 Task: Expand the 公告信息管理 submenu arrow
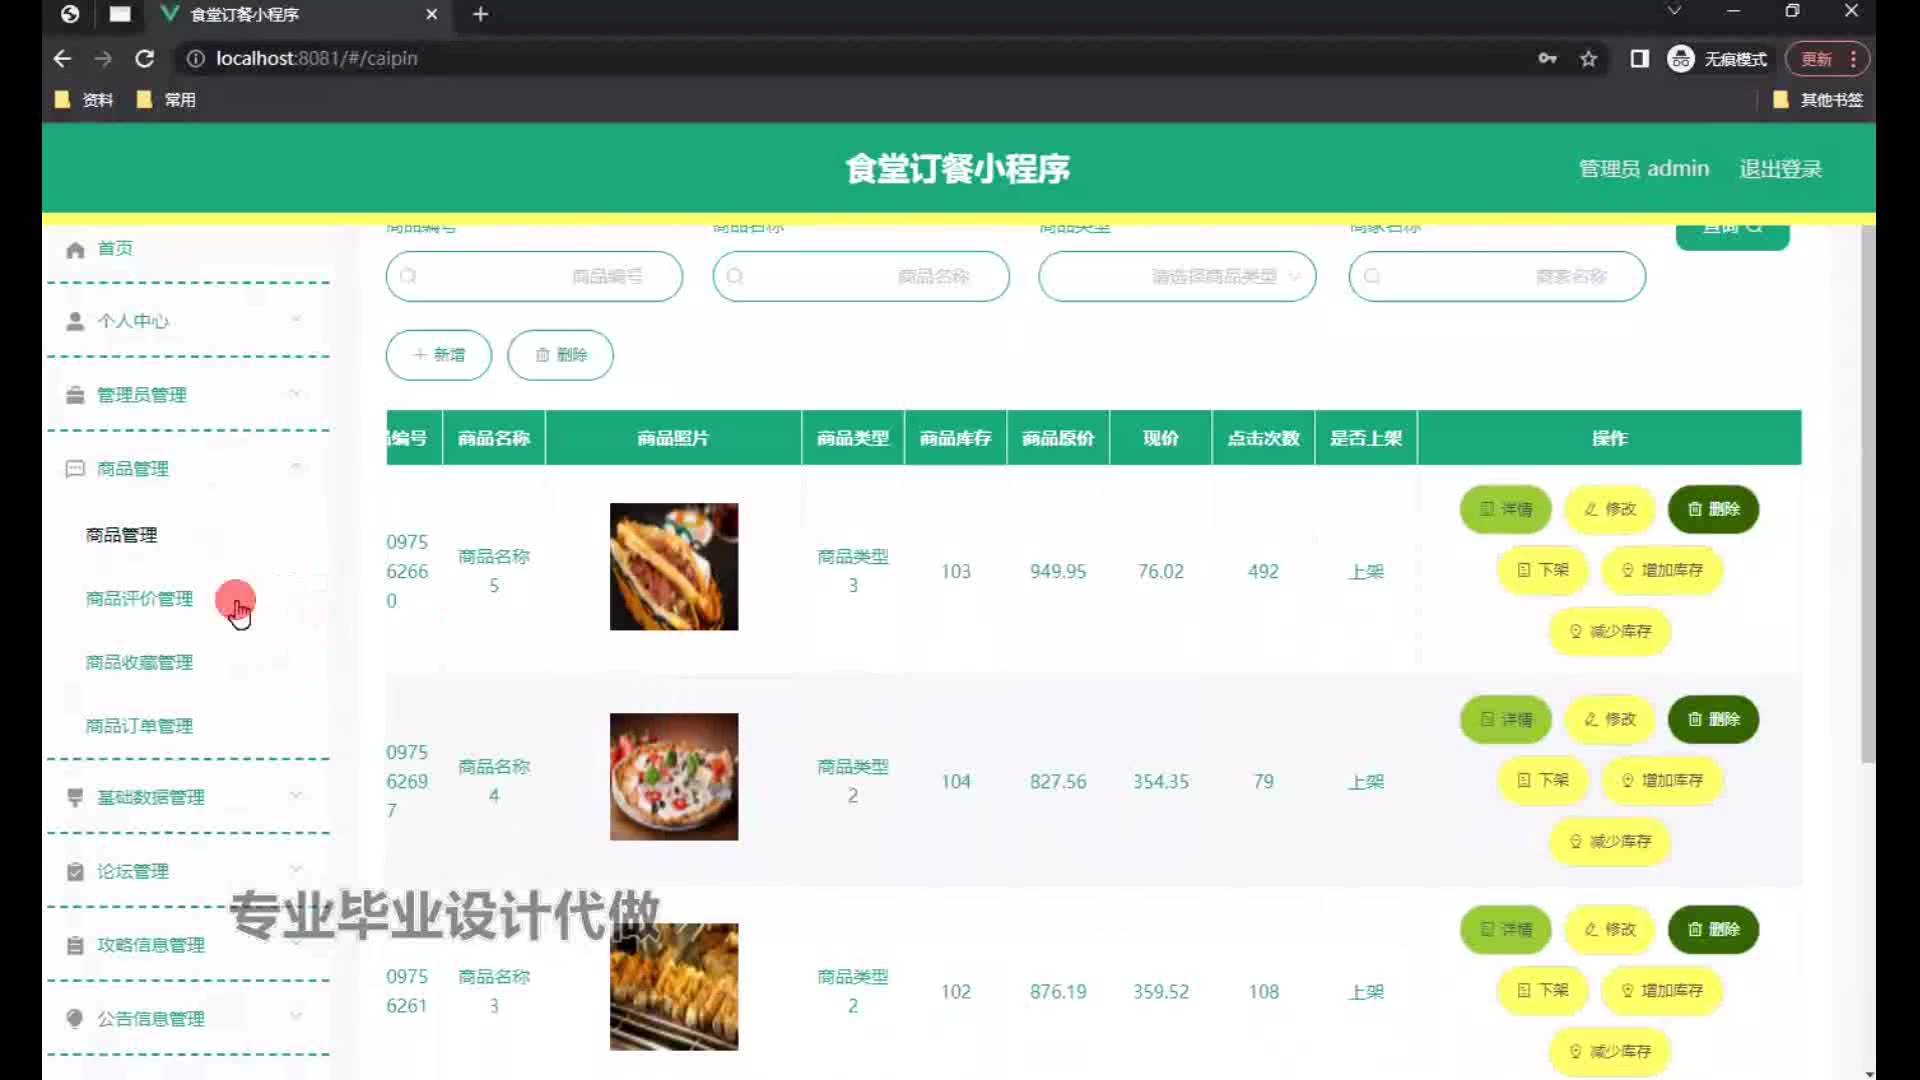296,1017
